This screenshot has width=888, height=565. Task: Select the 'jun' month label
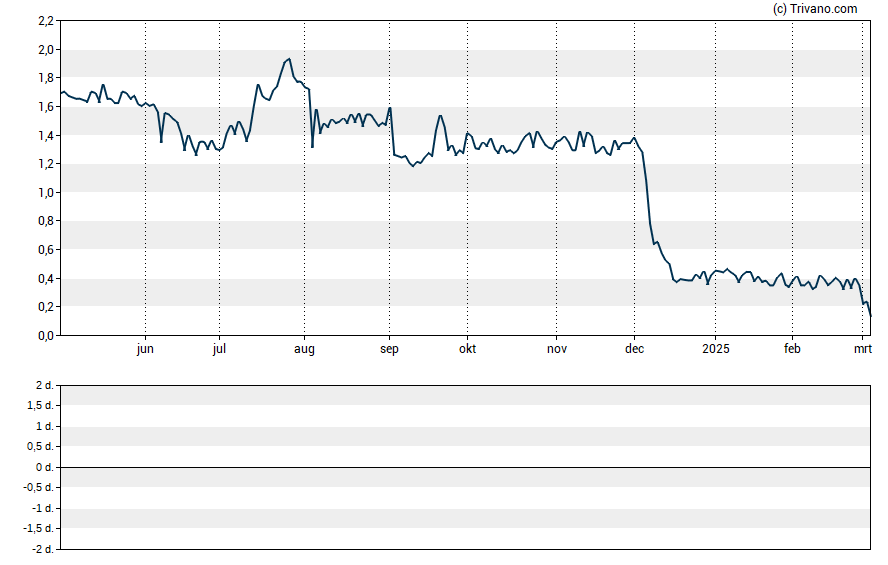point(145,349)
